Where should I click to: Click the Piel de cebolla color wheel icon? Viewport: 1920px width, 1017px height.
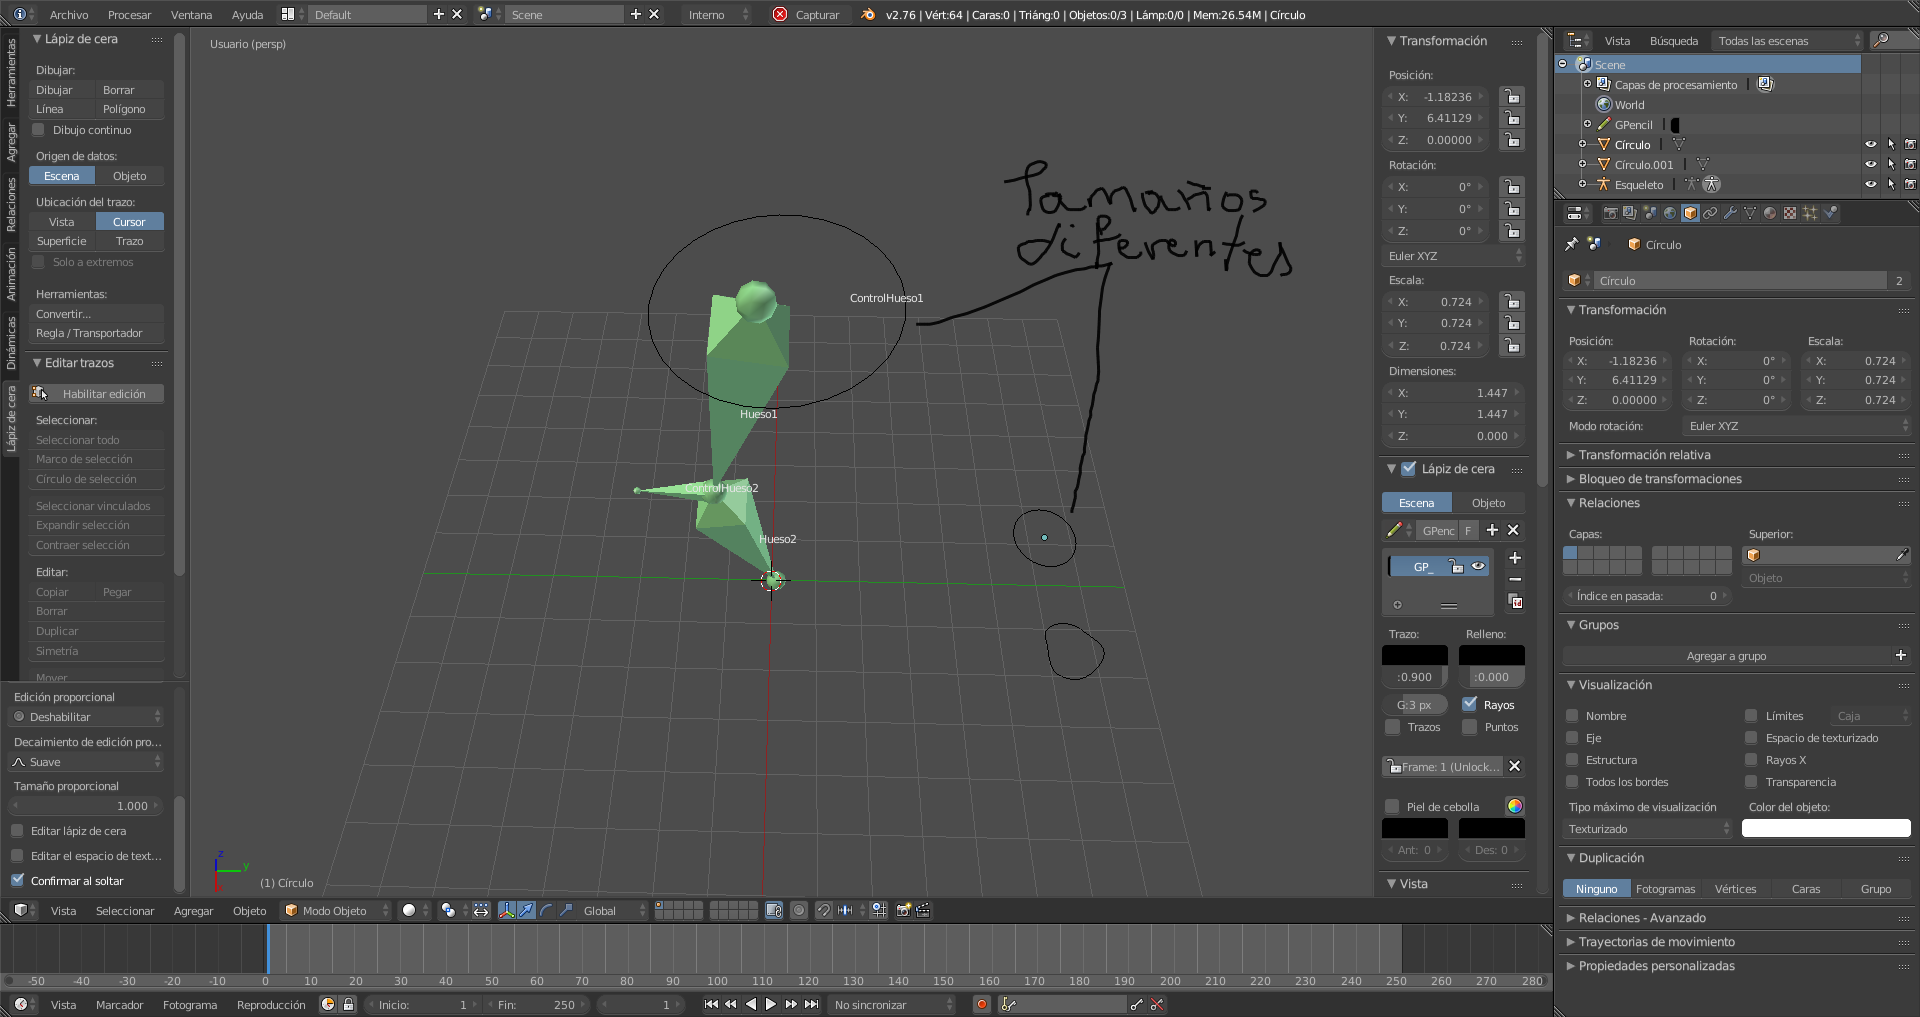coord(1515,806)
